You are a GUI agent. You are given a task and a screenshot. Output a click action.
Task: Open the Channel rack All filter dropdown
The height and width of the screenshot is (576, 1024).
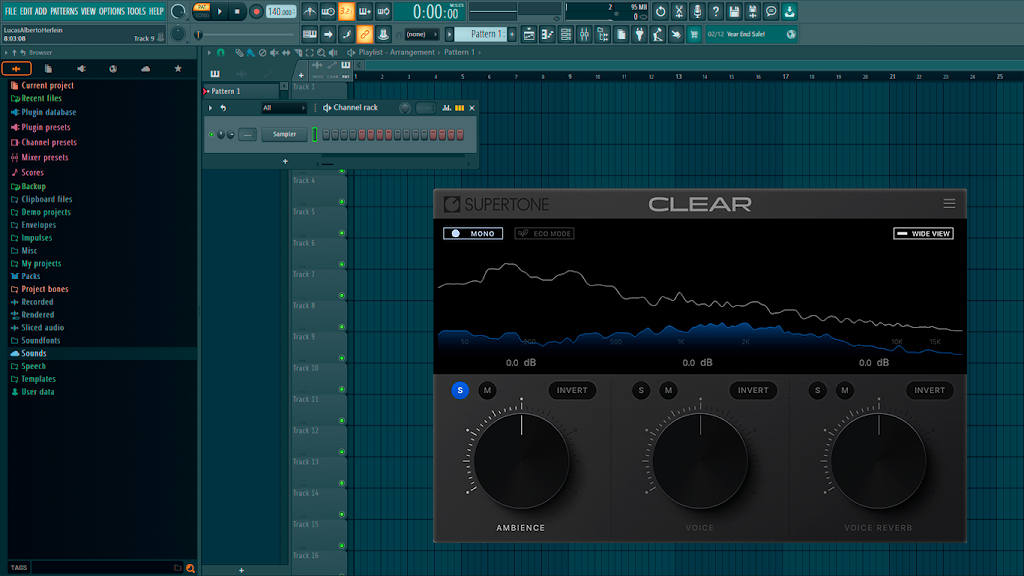point(283,108)
